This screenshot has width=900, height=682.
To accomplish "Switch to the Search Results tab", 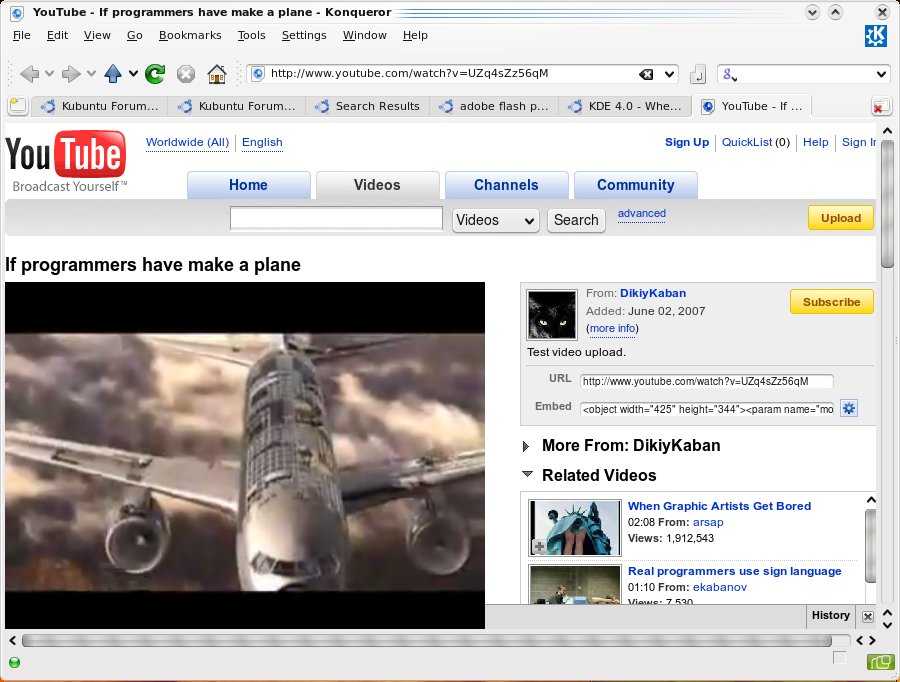I will 377,106.
